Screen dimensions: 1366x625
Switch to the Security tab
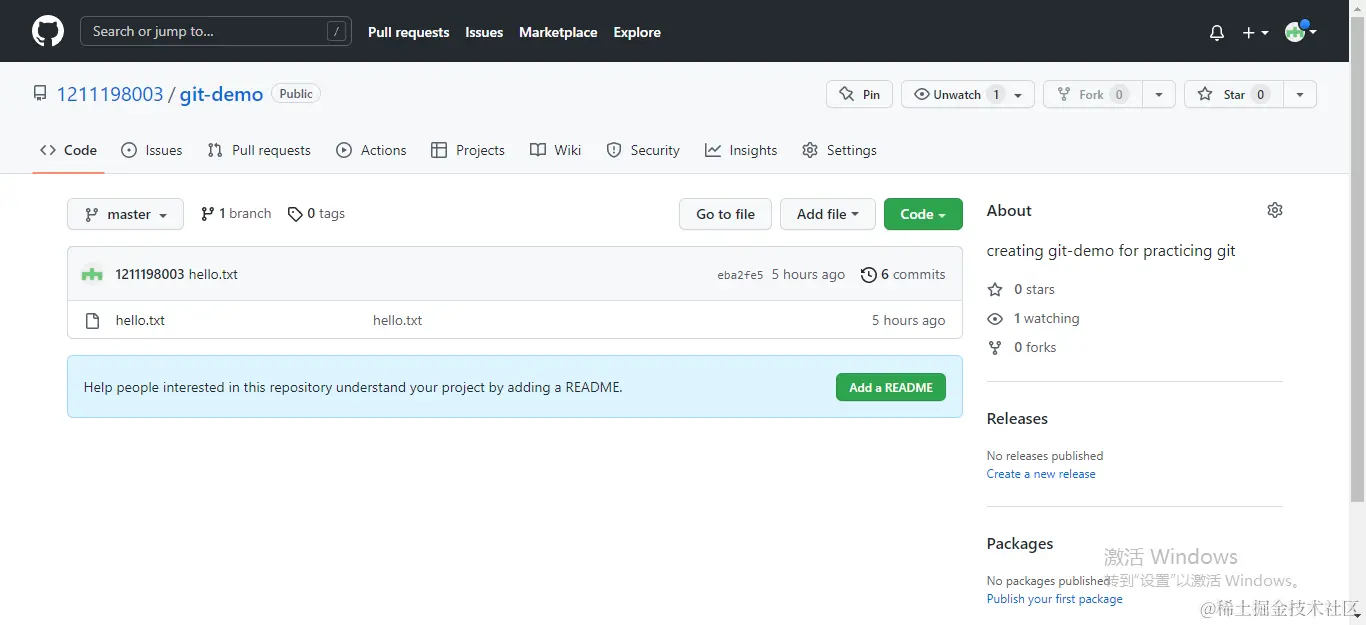643,150
